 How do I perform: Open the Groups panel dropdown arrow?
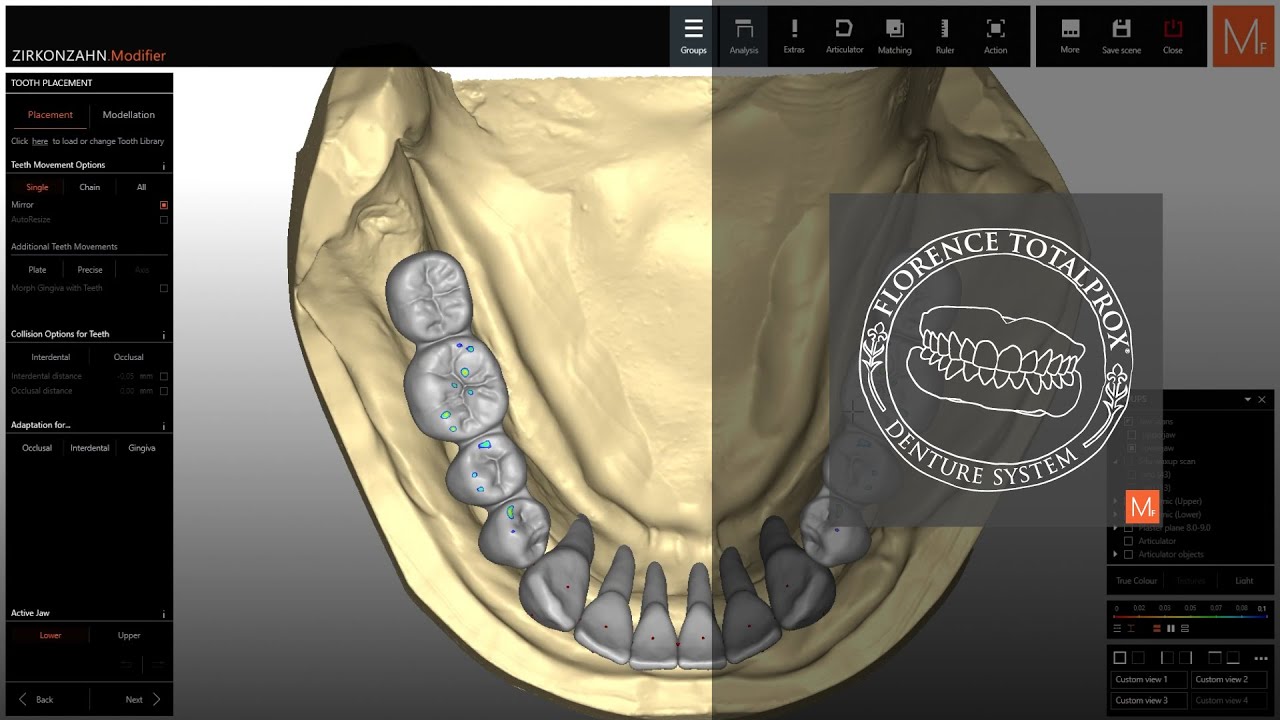(x=1248, y=399)
